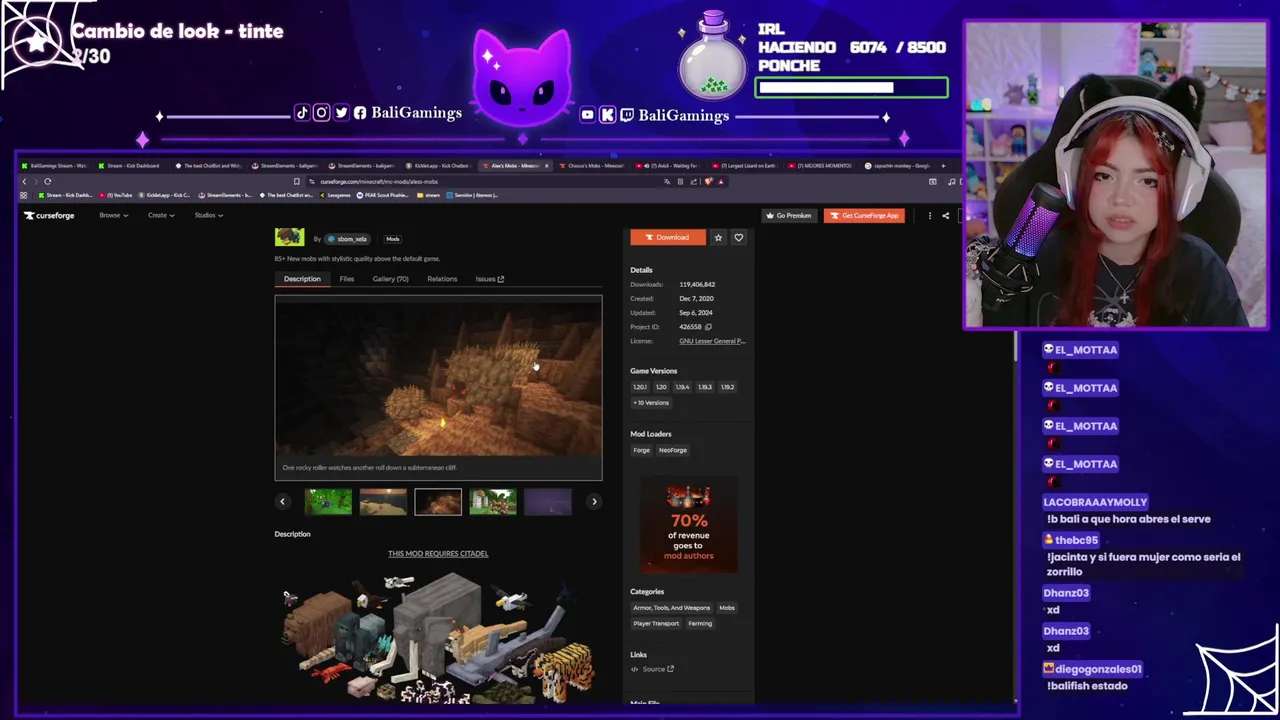This screenshot has width=1280, height=720.
Task: Click the next gallery arrow
Action: pyautogui.click(x=594, y=502)
